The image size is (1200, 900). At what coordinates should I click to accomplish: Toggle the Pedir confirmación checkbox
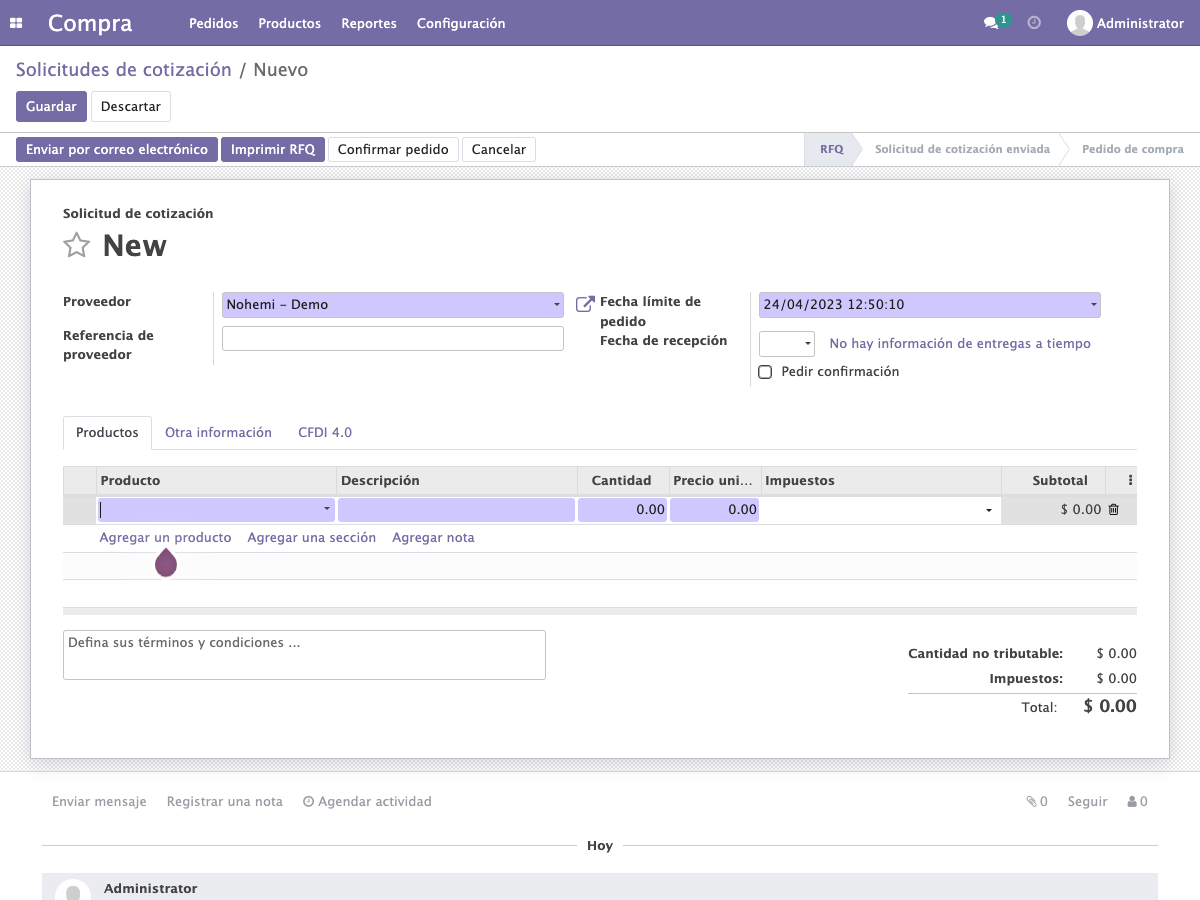point(765,372)
